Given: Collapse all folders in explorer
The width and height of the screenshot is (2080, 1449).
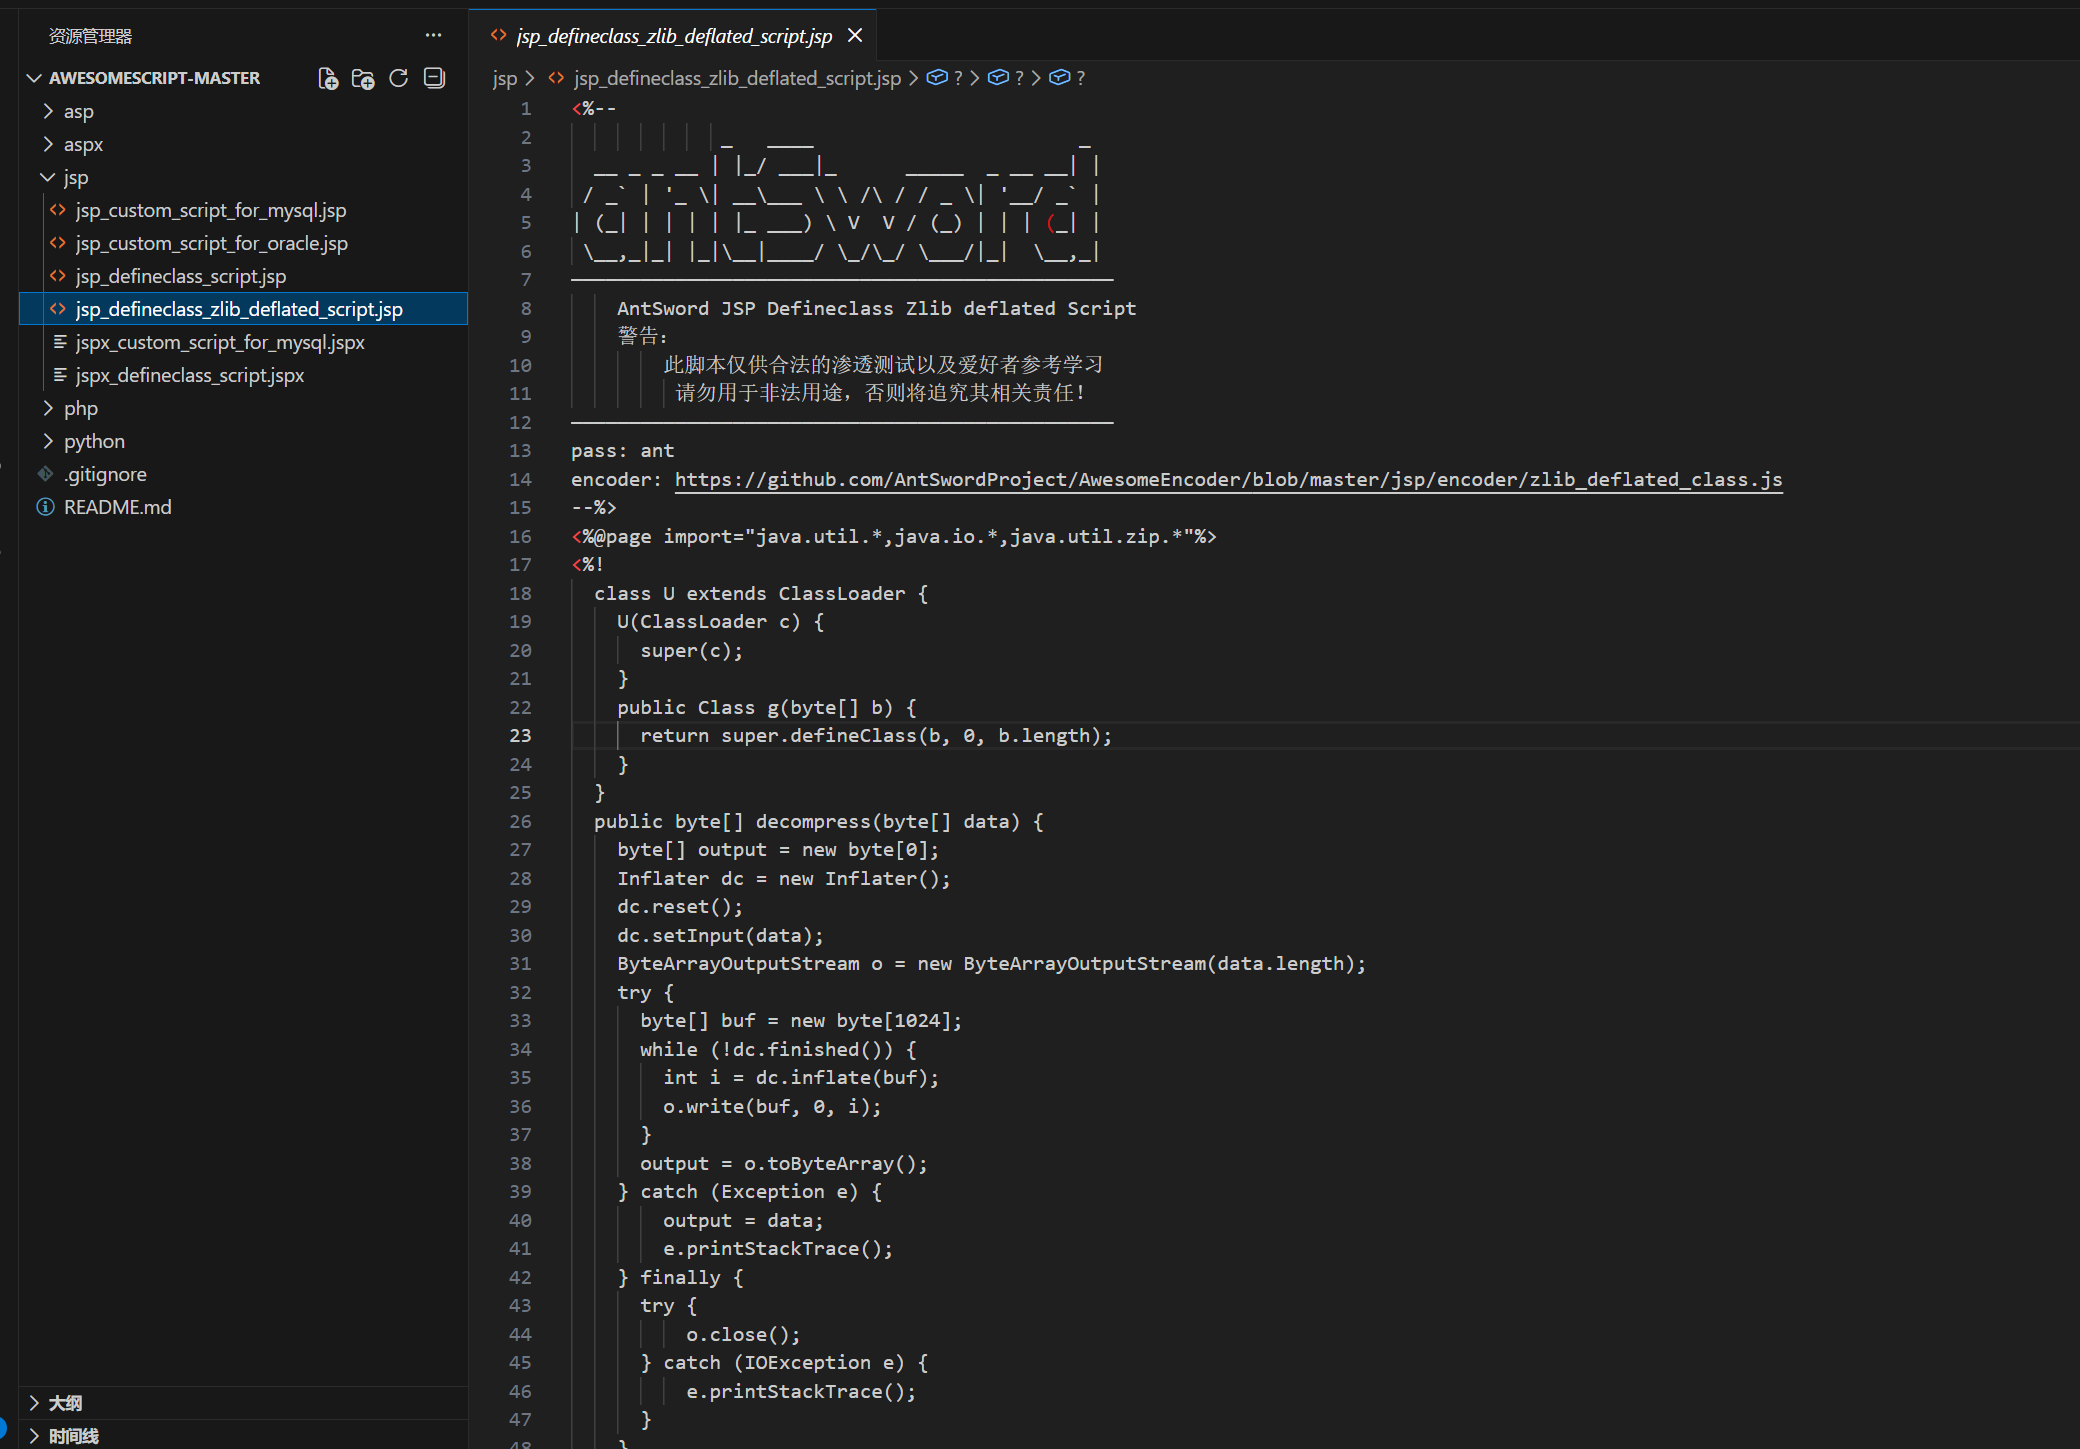Looking at the screenshot, I should click(434, 78).
